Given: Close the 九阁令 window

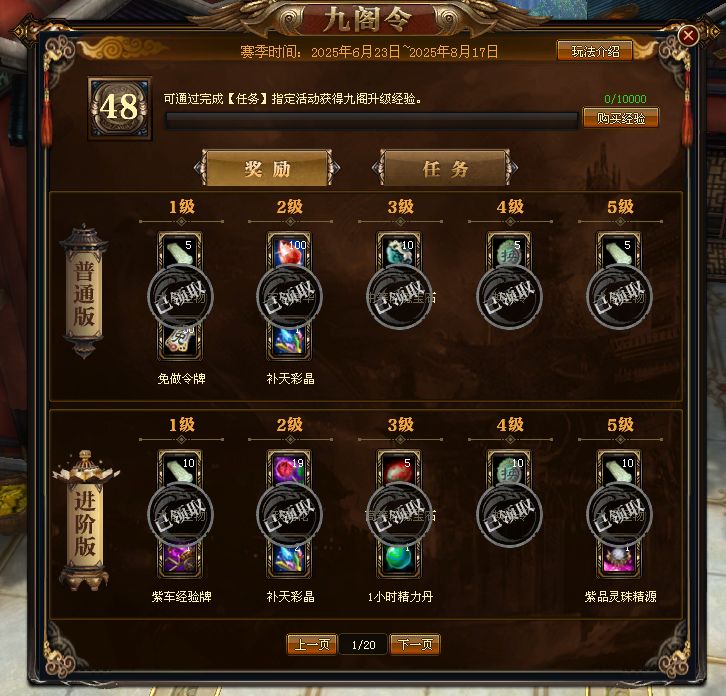Looking at the screenshot, I should click(x=688, y=35).
